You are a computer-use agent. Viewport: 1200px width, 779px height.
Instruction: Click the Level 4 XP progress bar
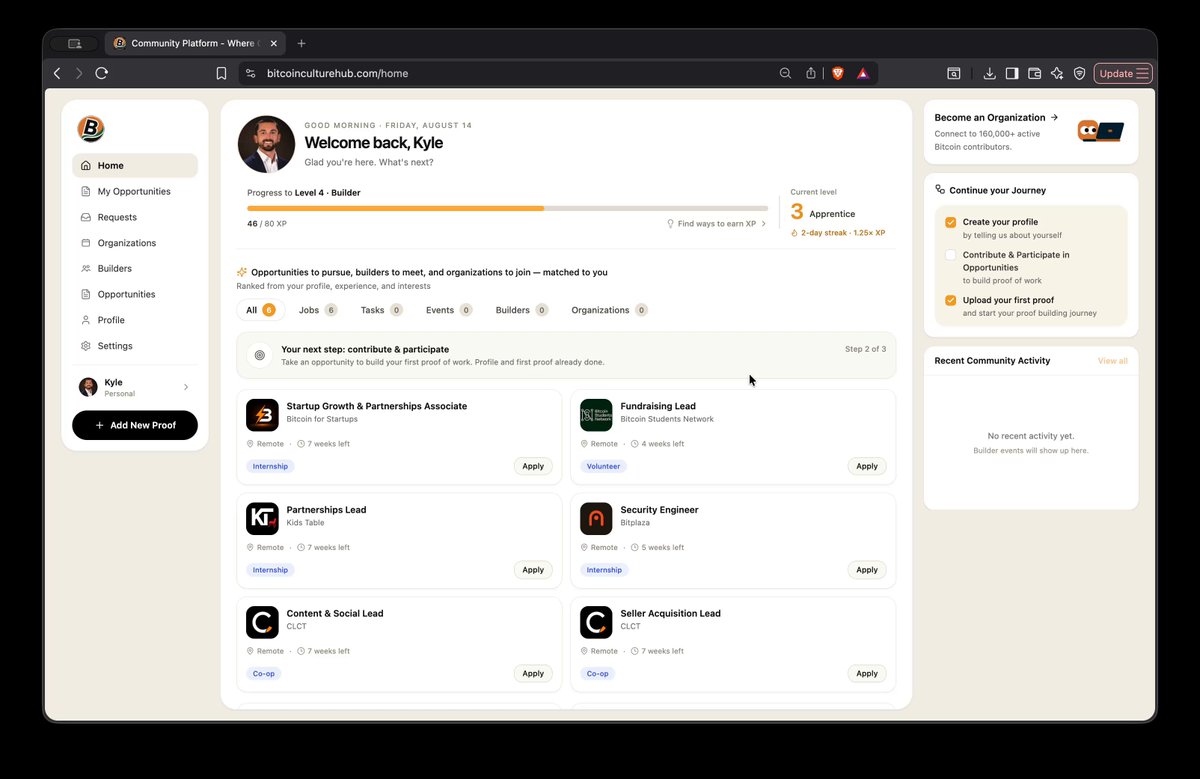(x=507, y=208)
